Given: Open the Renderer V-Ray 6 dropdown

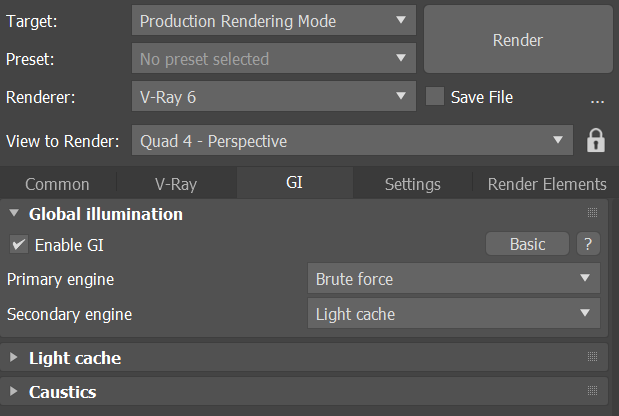Looking at the screenshot, I should [x=273, y=97].
